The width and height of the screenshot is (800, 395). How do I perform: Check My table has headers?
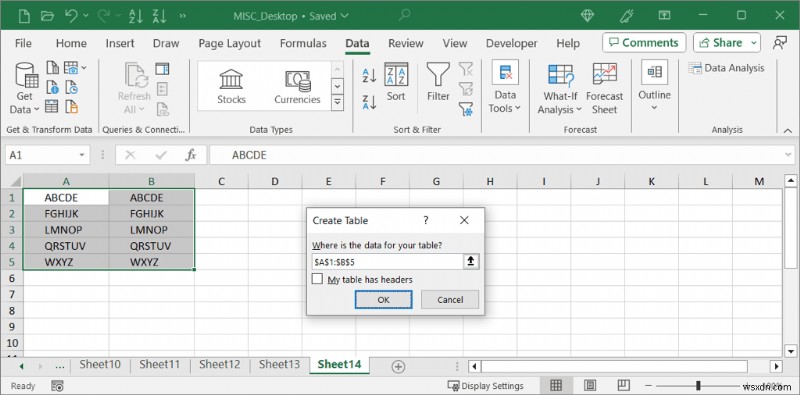317,279
